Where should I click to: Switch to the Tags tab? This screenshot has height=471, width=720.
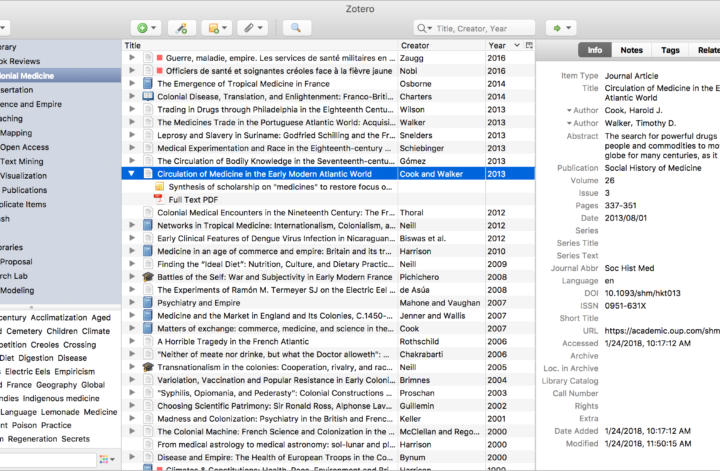tap(670, 50)
